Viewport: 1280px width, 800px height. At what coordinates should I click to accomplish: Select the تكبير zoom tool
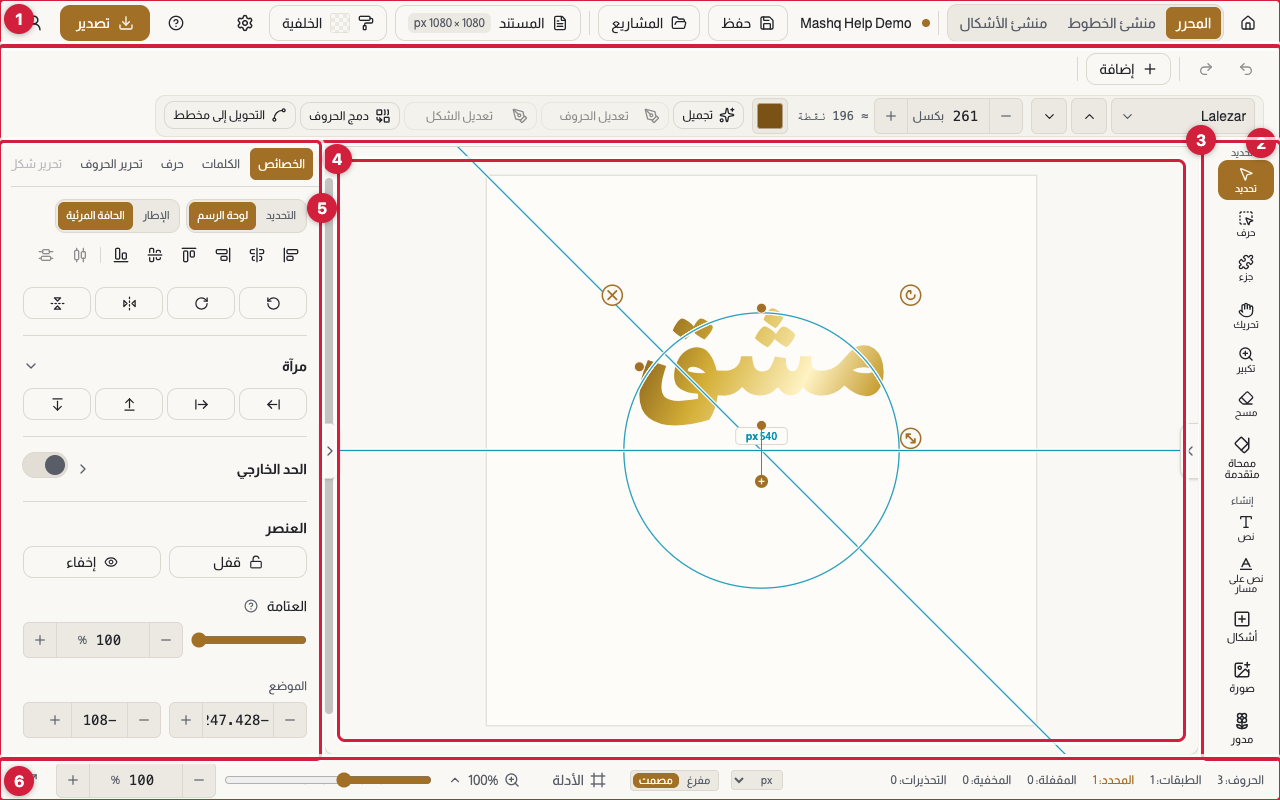pyautogui.click(x=1245, y=361)
